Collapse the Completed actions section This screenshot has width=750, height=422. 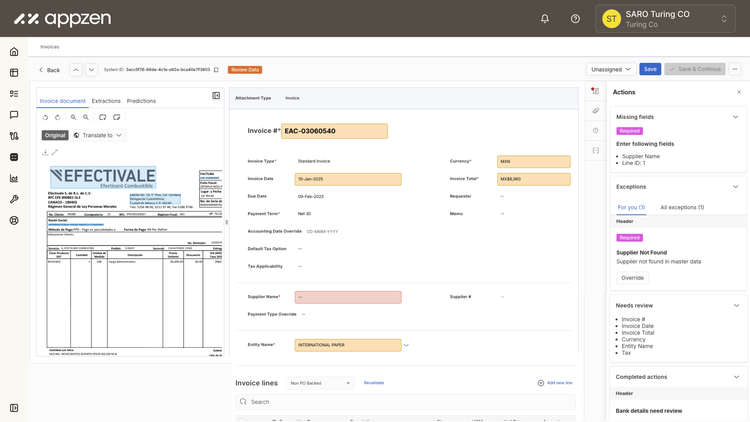(736, 377)
